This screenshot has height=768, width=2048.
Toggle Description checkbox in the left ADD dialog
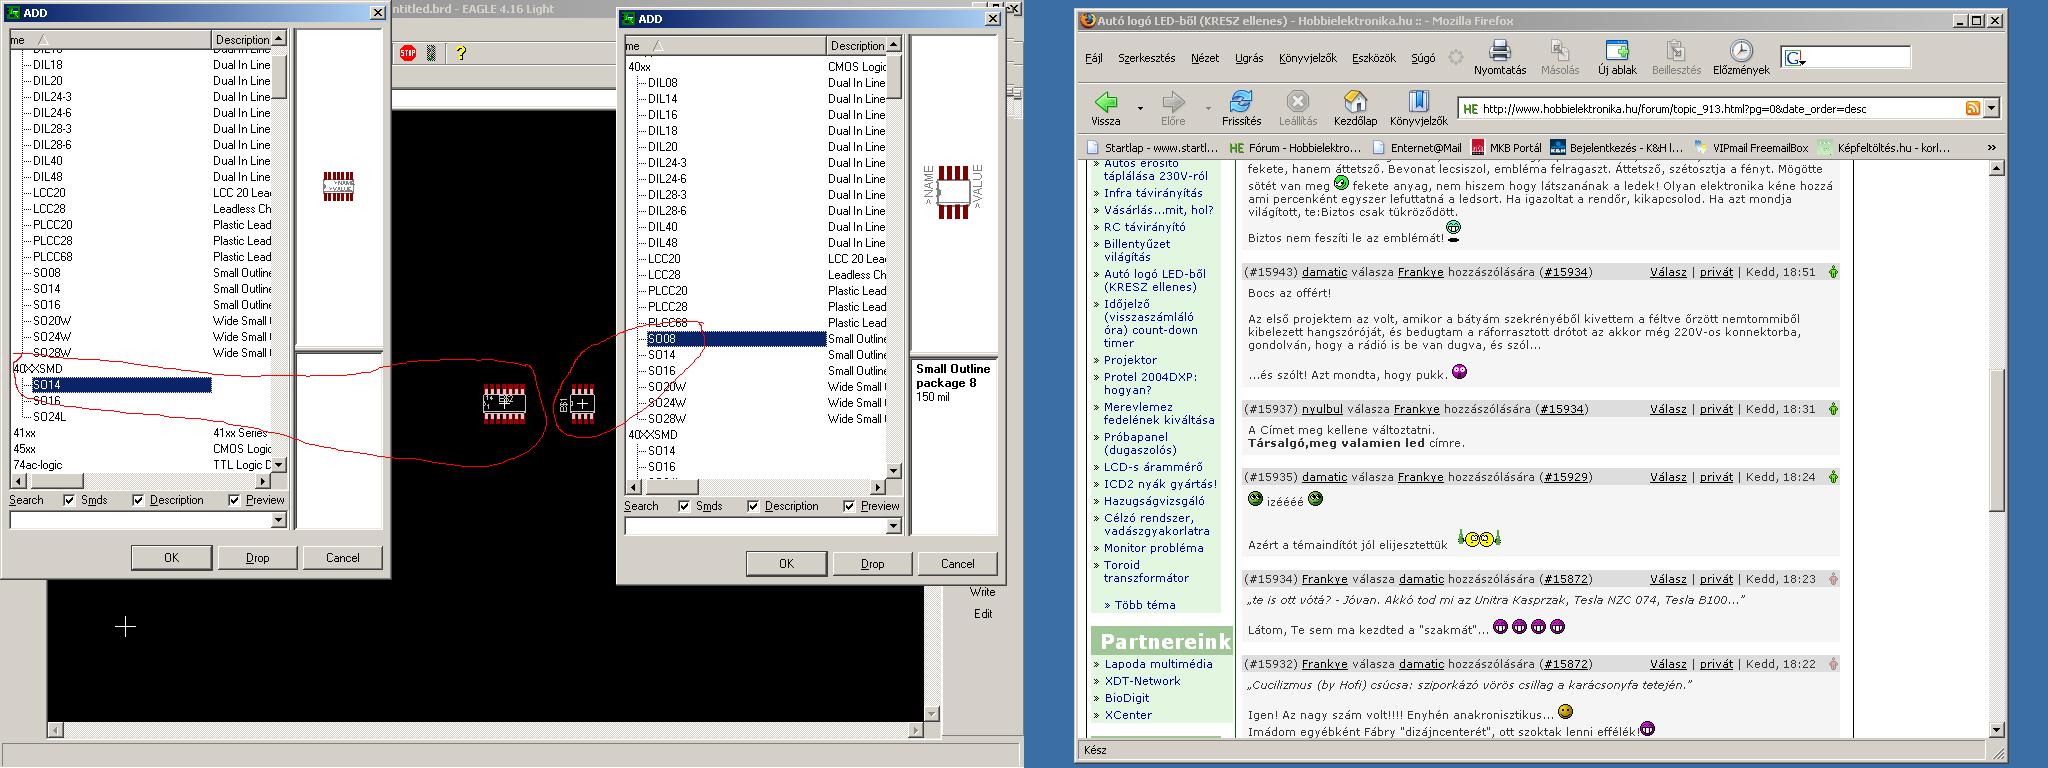(138, 500)
